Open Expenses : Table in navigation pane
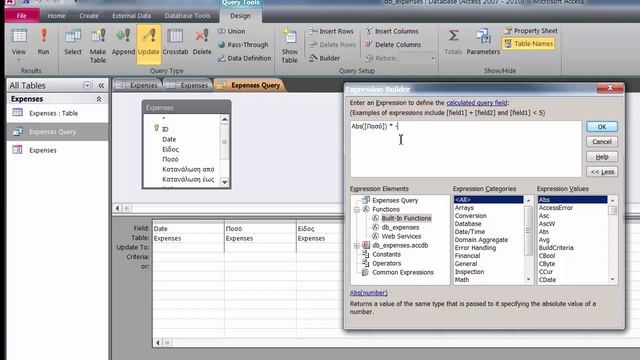The height and width of the screenshot is (360, 640). click(57, 113)
